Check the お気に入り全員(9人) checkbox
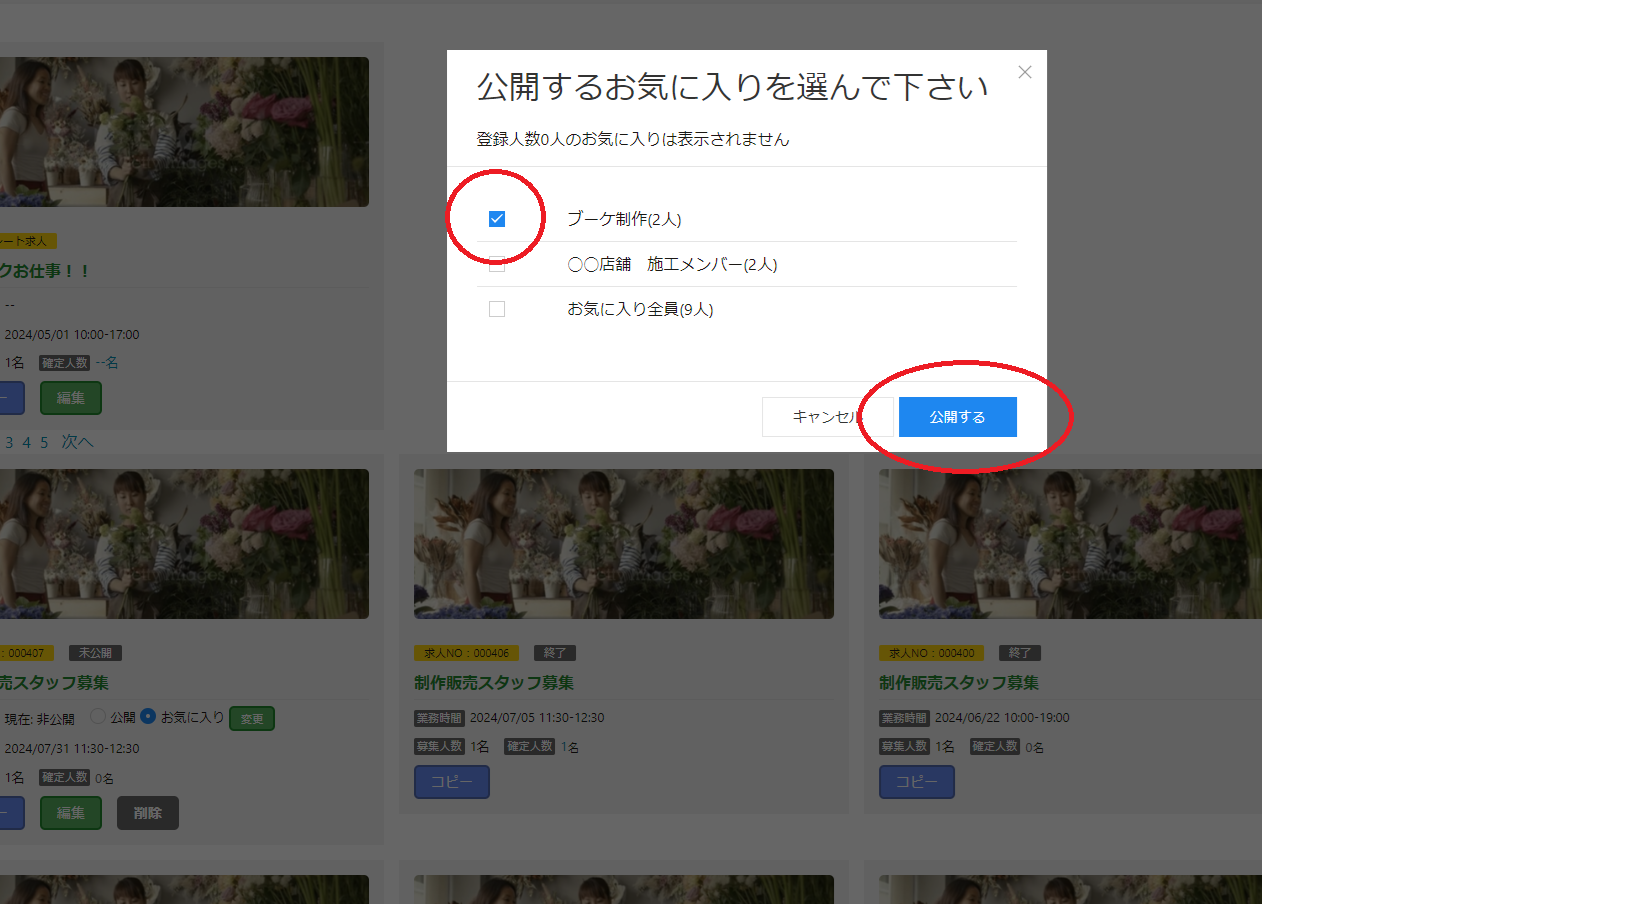This screenshot has width=1648, height=904. point(497,309)
